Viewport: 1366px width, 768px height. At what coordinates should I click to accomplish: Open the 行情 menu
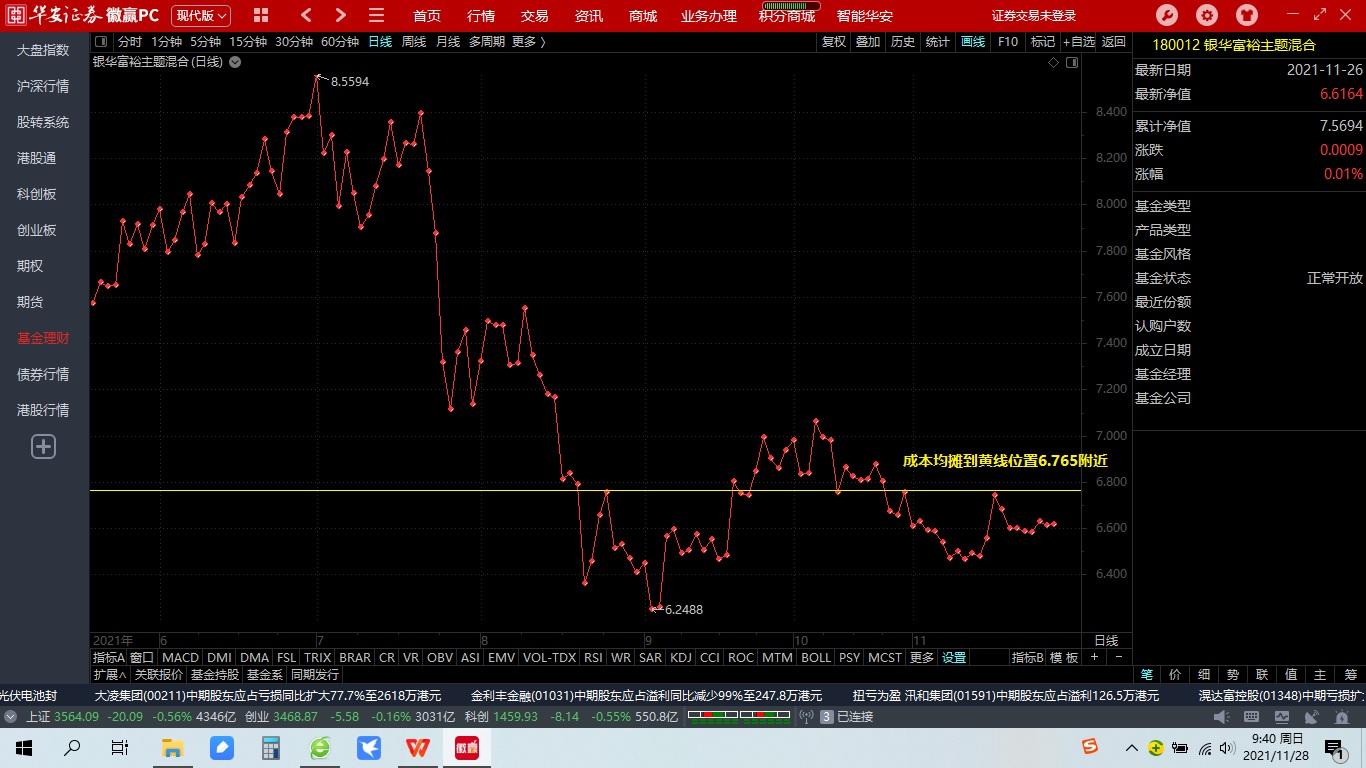coord(481,16)
